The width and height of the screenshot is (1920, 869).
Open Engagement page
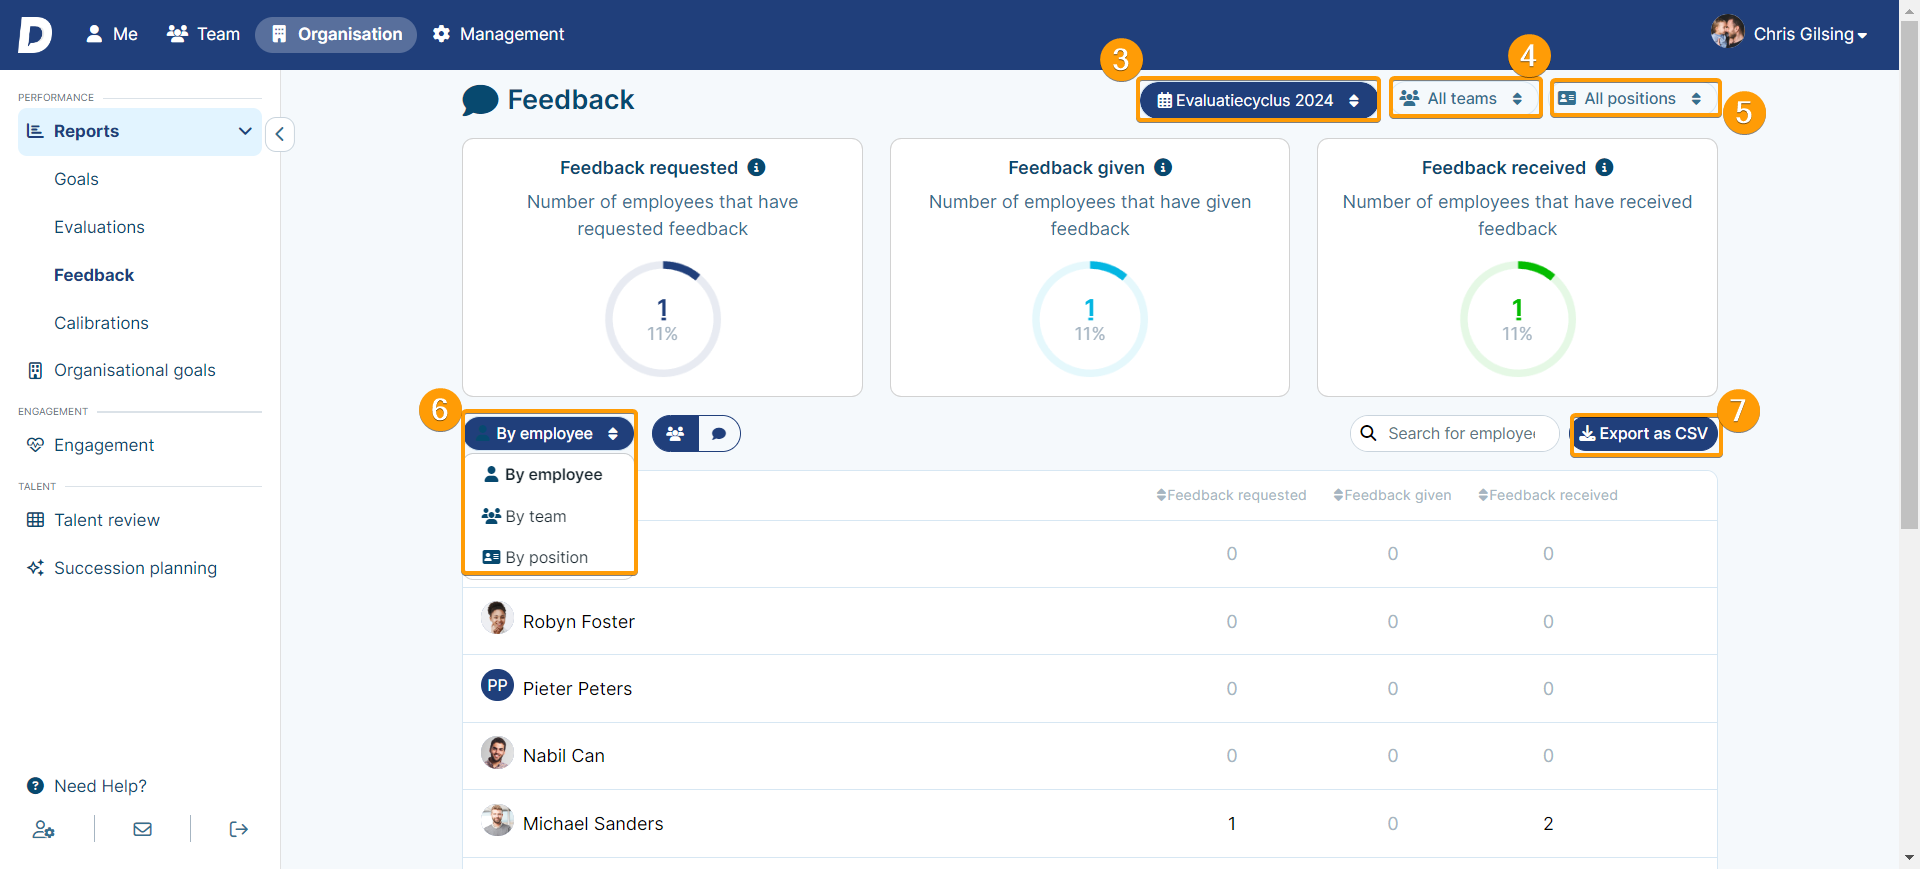point(104,445)
